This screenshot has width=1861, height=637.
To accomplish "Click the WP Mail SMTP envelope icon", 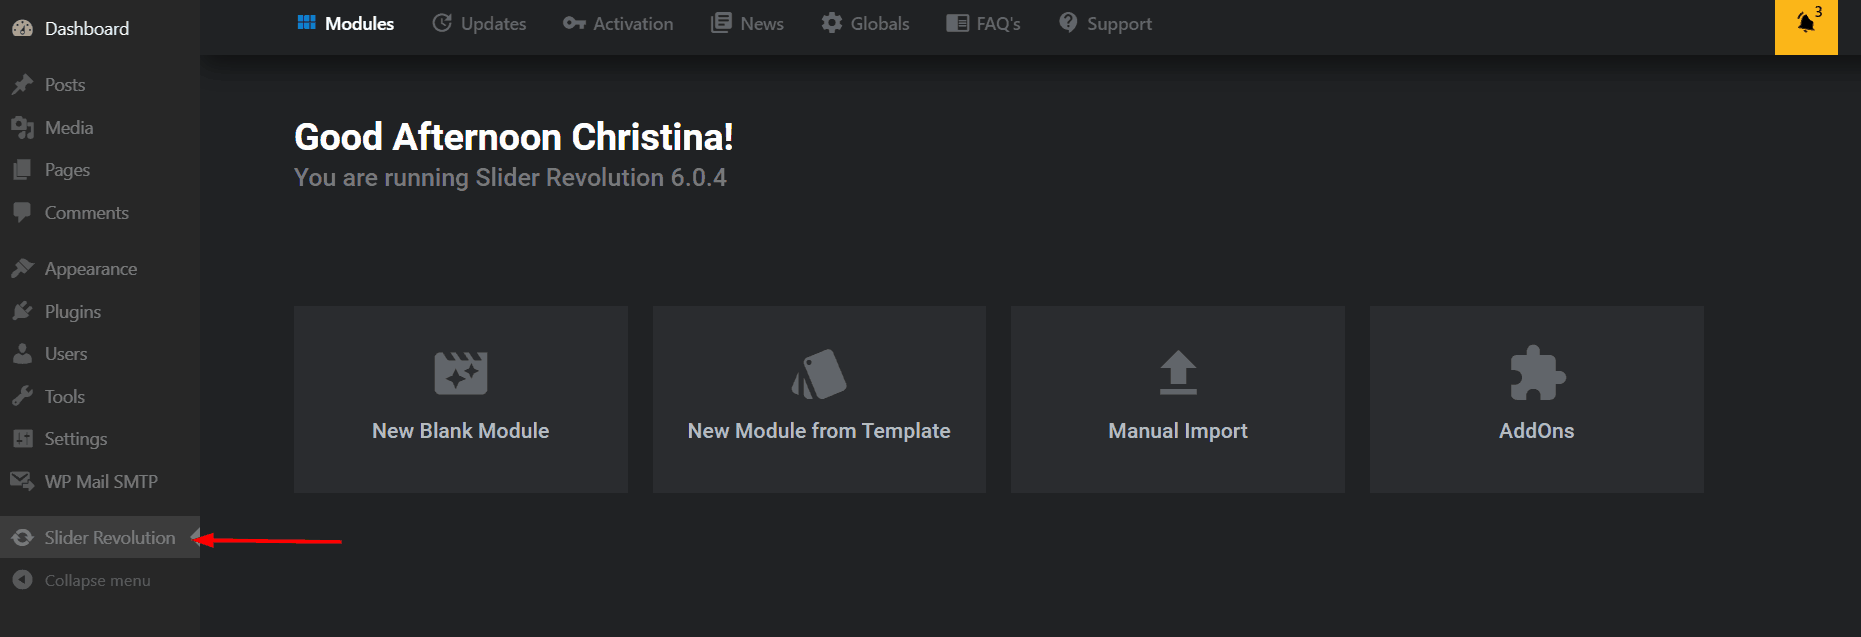I will click(x=22, y=482).
